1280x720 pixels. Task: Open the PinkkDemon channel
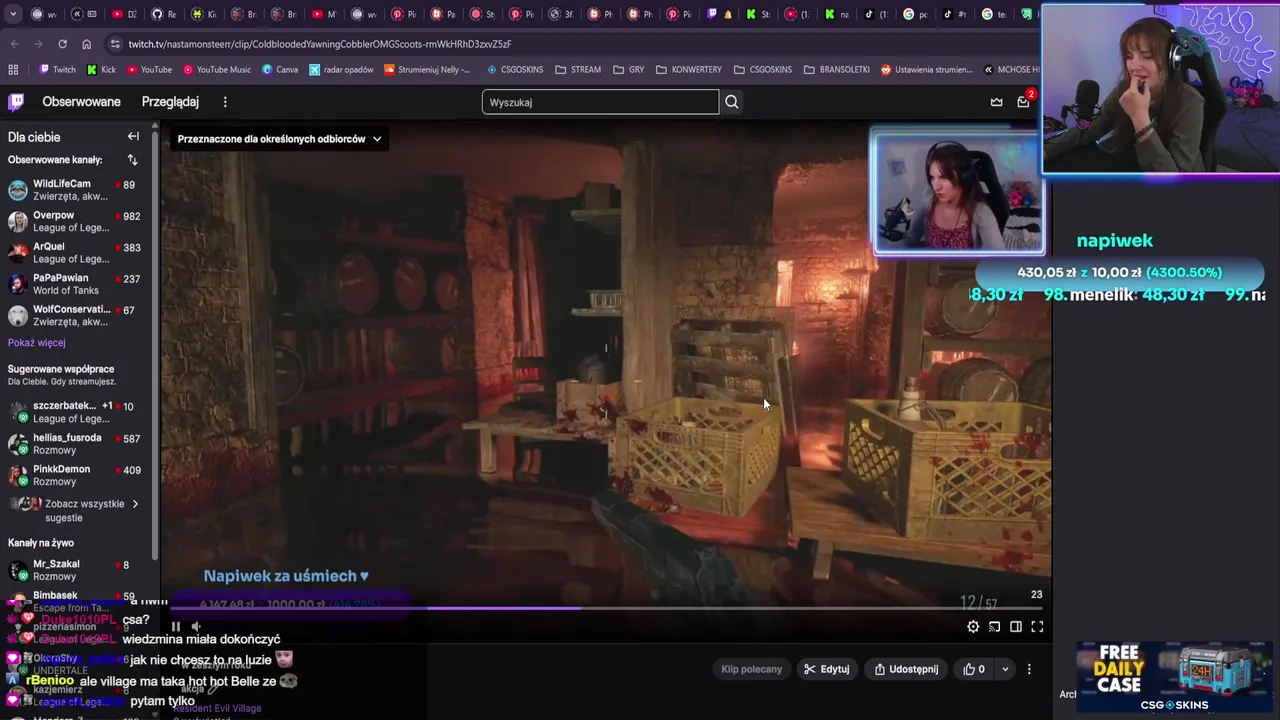[78, 475]
